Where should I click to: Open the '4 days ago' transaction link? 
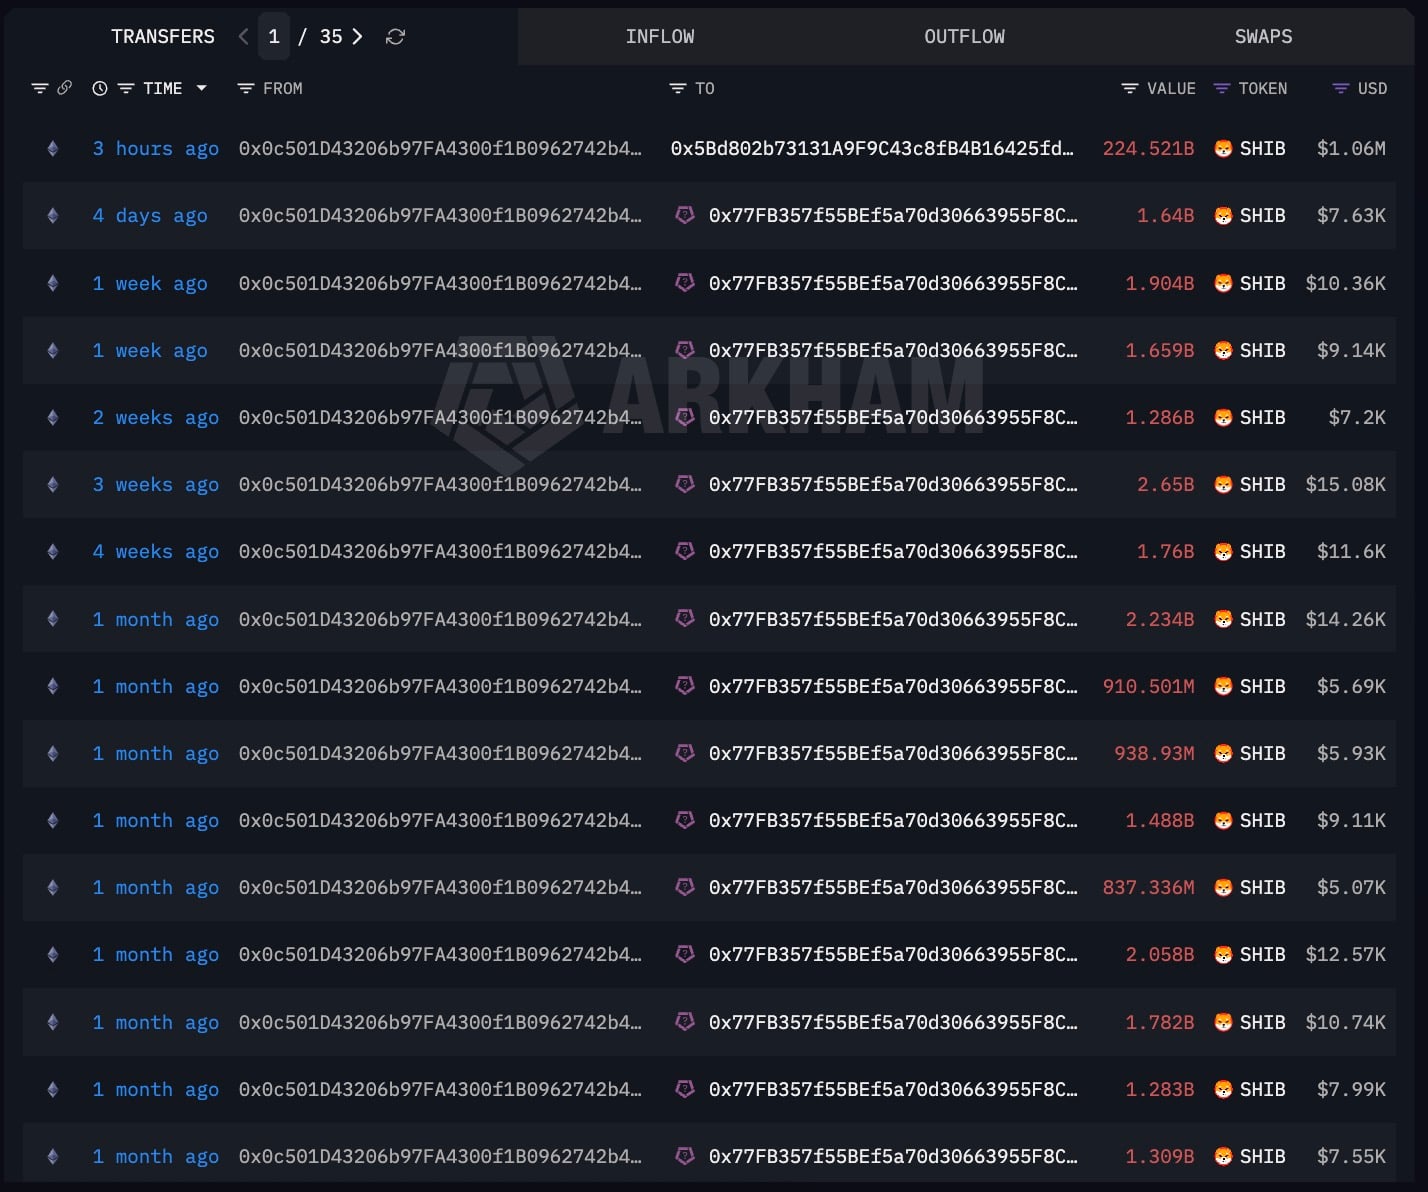point(150,216)
